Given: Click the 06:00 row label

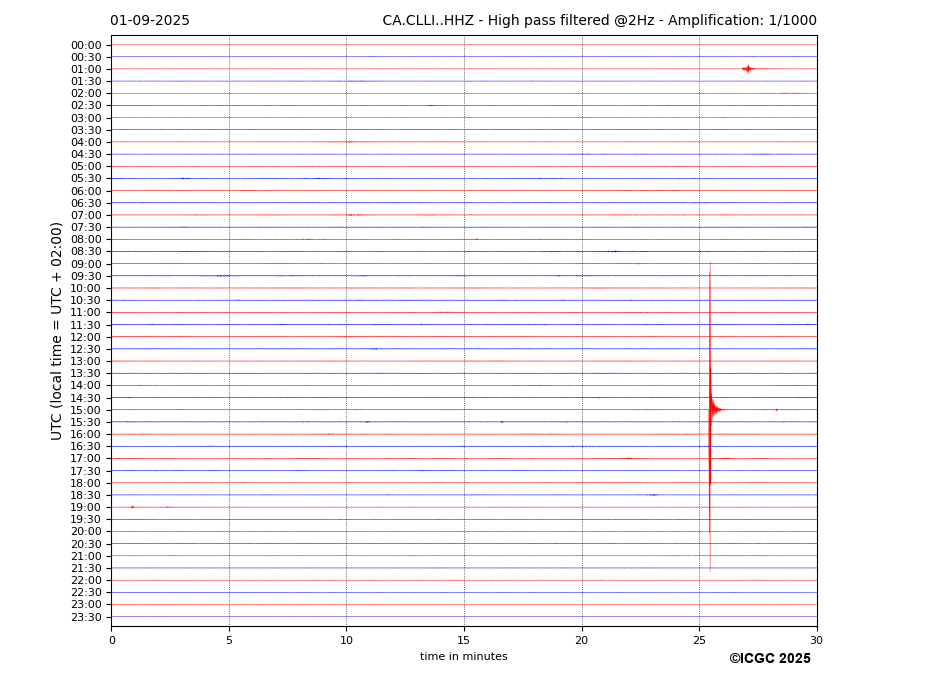Looking at the screenshot, I should click(x=86, y=191).
